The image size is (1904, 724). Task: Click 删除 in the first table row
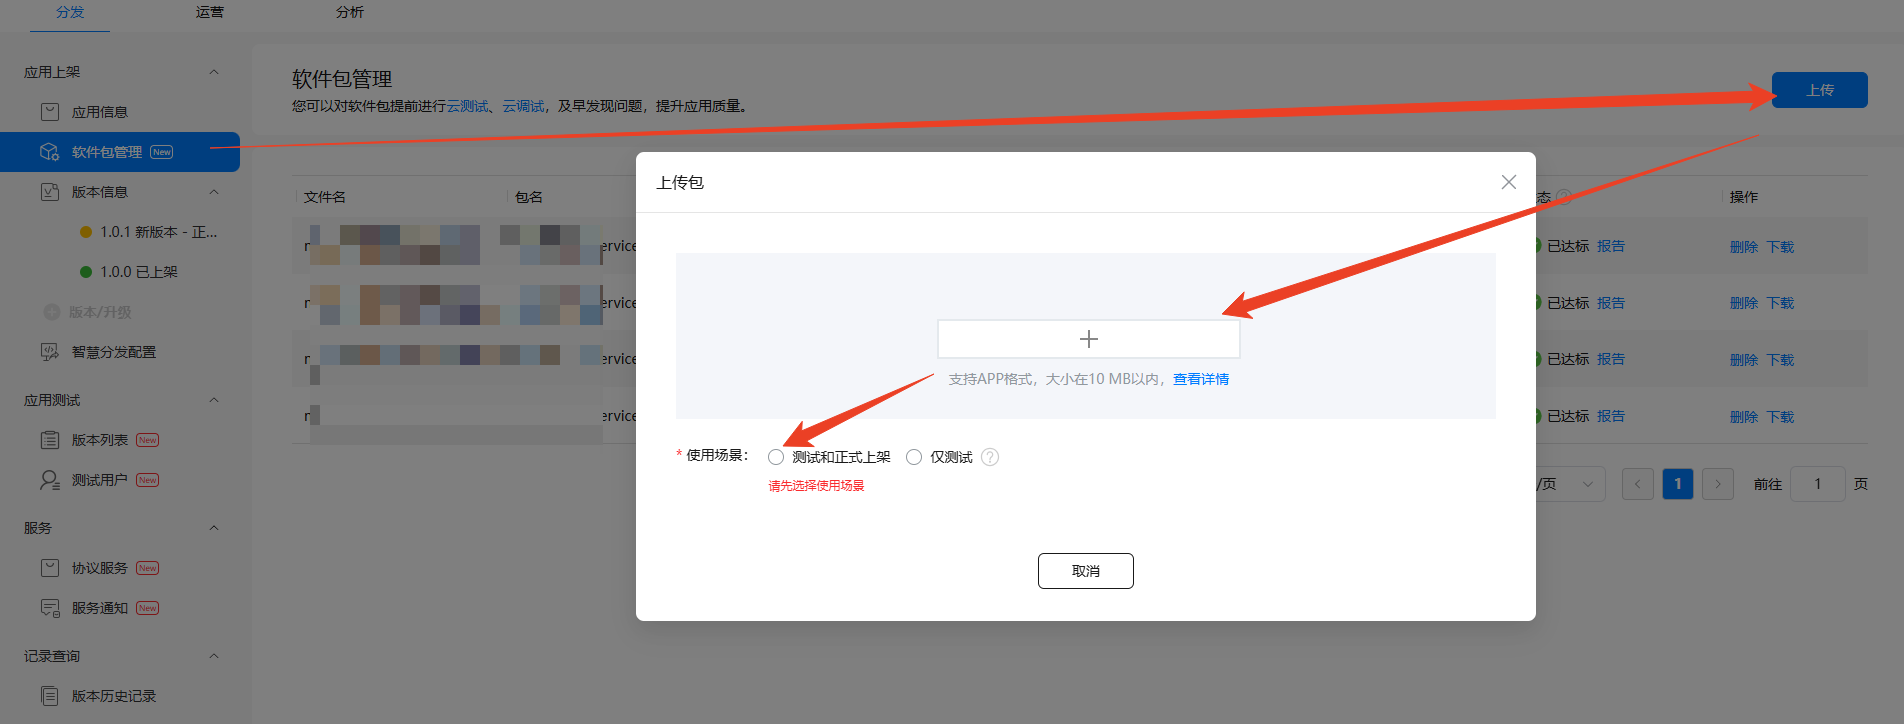point(1744,247)
